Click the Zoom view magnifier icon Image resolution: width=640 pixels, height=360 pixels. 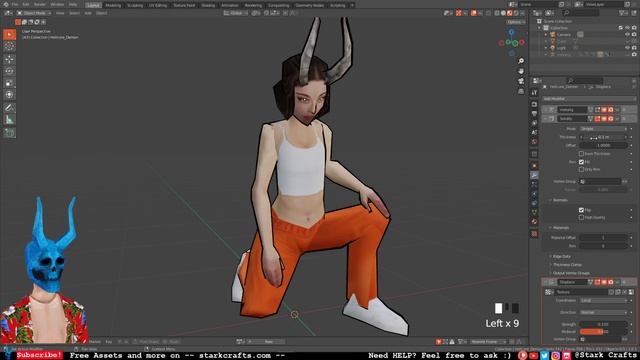[521, 61]
